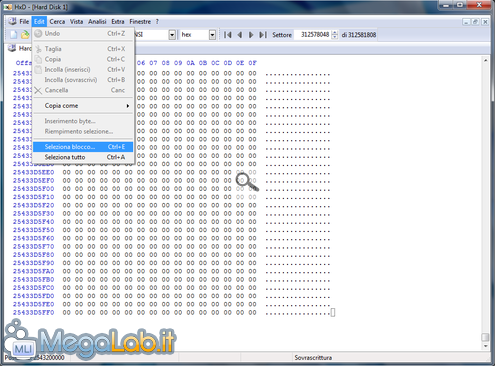This screenshot has width=495, height=366.
Task: Open the File menu
Action: tap(24, 22)
